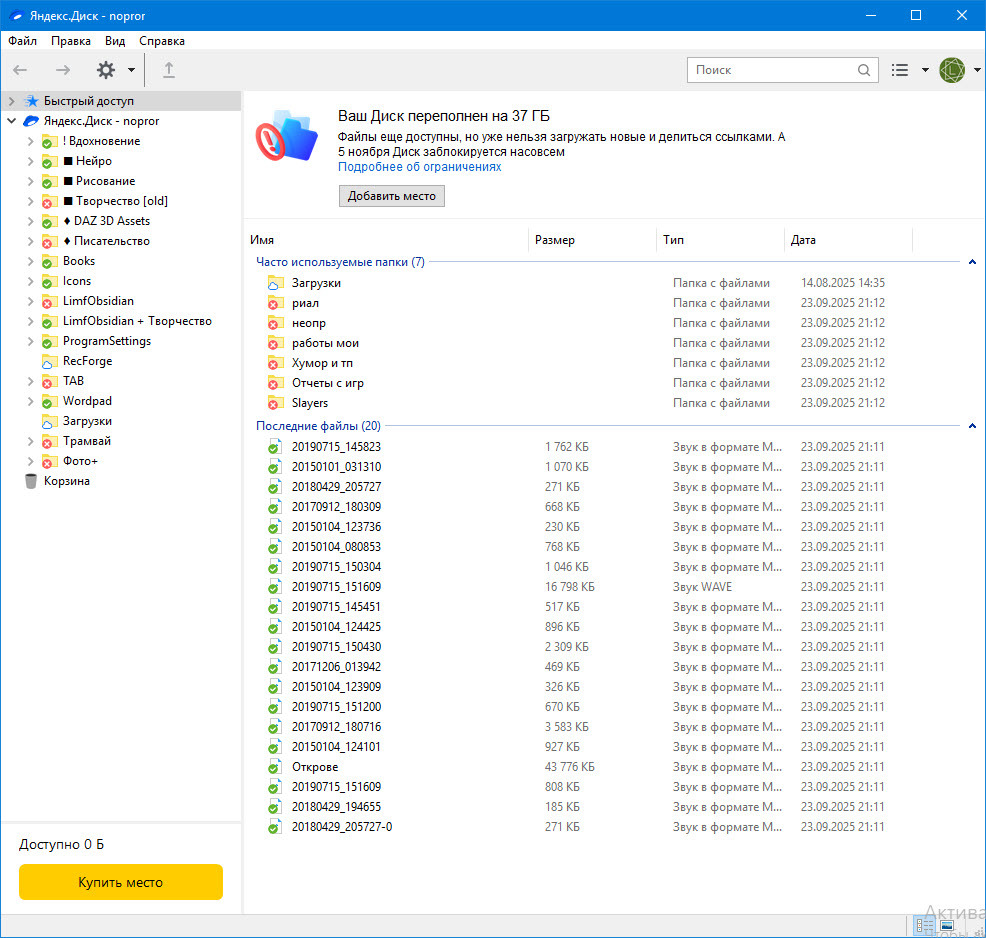This screenshot has width=986, height=938.
Task: Expand the Быстрый доступ tree node
Action: pyautogui.click(x=11, y=101)
